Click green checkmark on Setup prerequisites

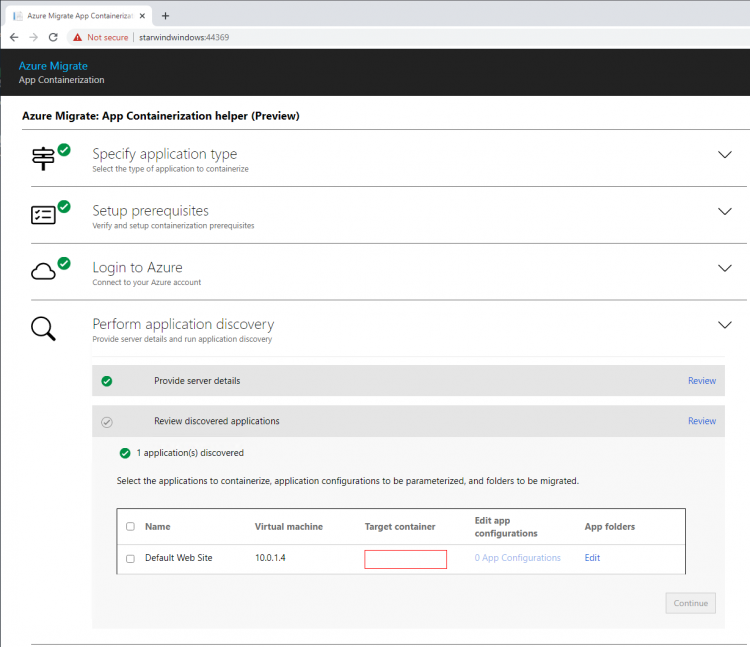pos(64,207)
